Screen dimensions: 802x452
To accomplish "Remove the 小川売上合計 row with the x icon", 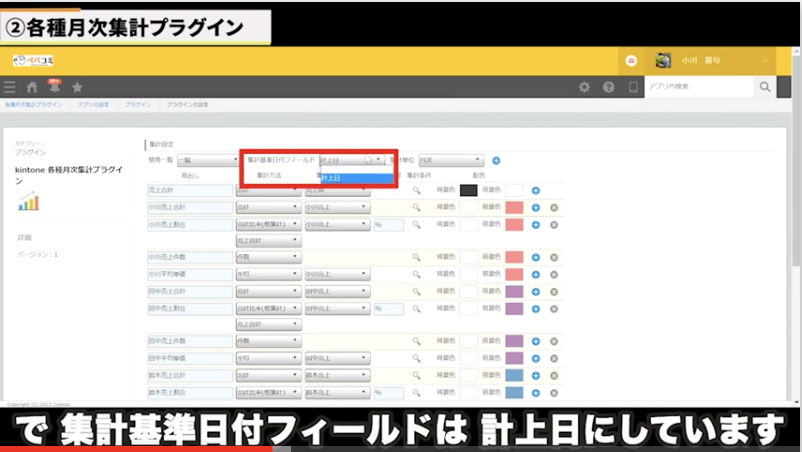I will (x=554, y=207).
